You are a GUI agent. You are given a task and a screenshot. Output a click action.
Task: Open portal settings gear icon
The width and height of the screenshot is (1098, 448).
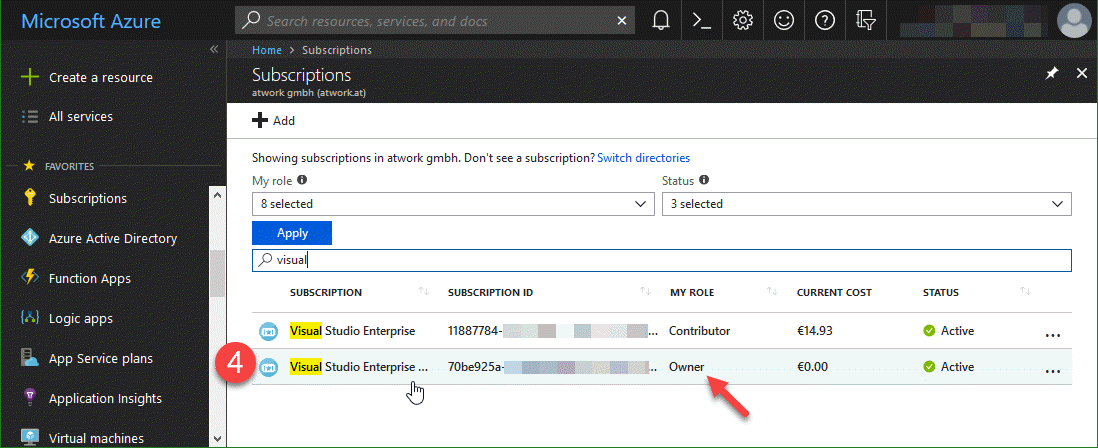[742, 21]
